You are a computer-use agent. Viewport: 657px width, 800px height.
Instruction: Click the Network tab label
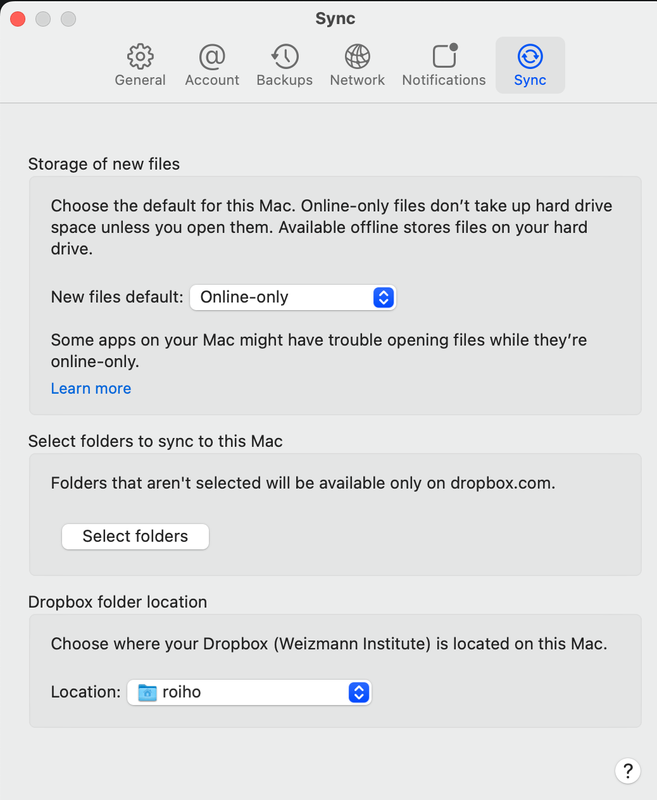click(x=357, y=80)
